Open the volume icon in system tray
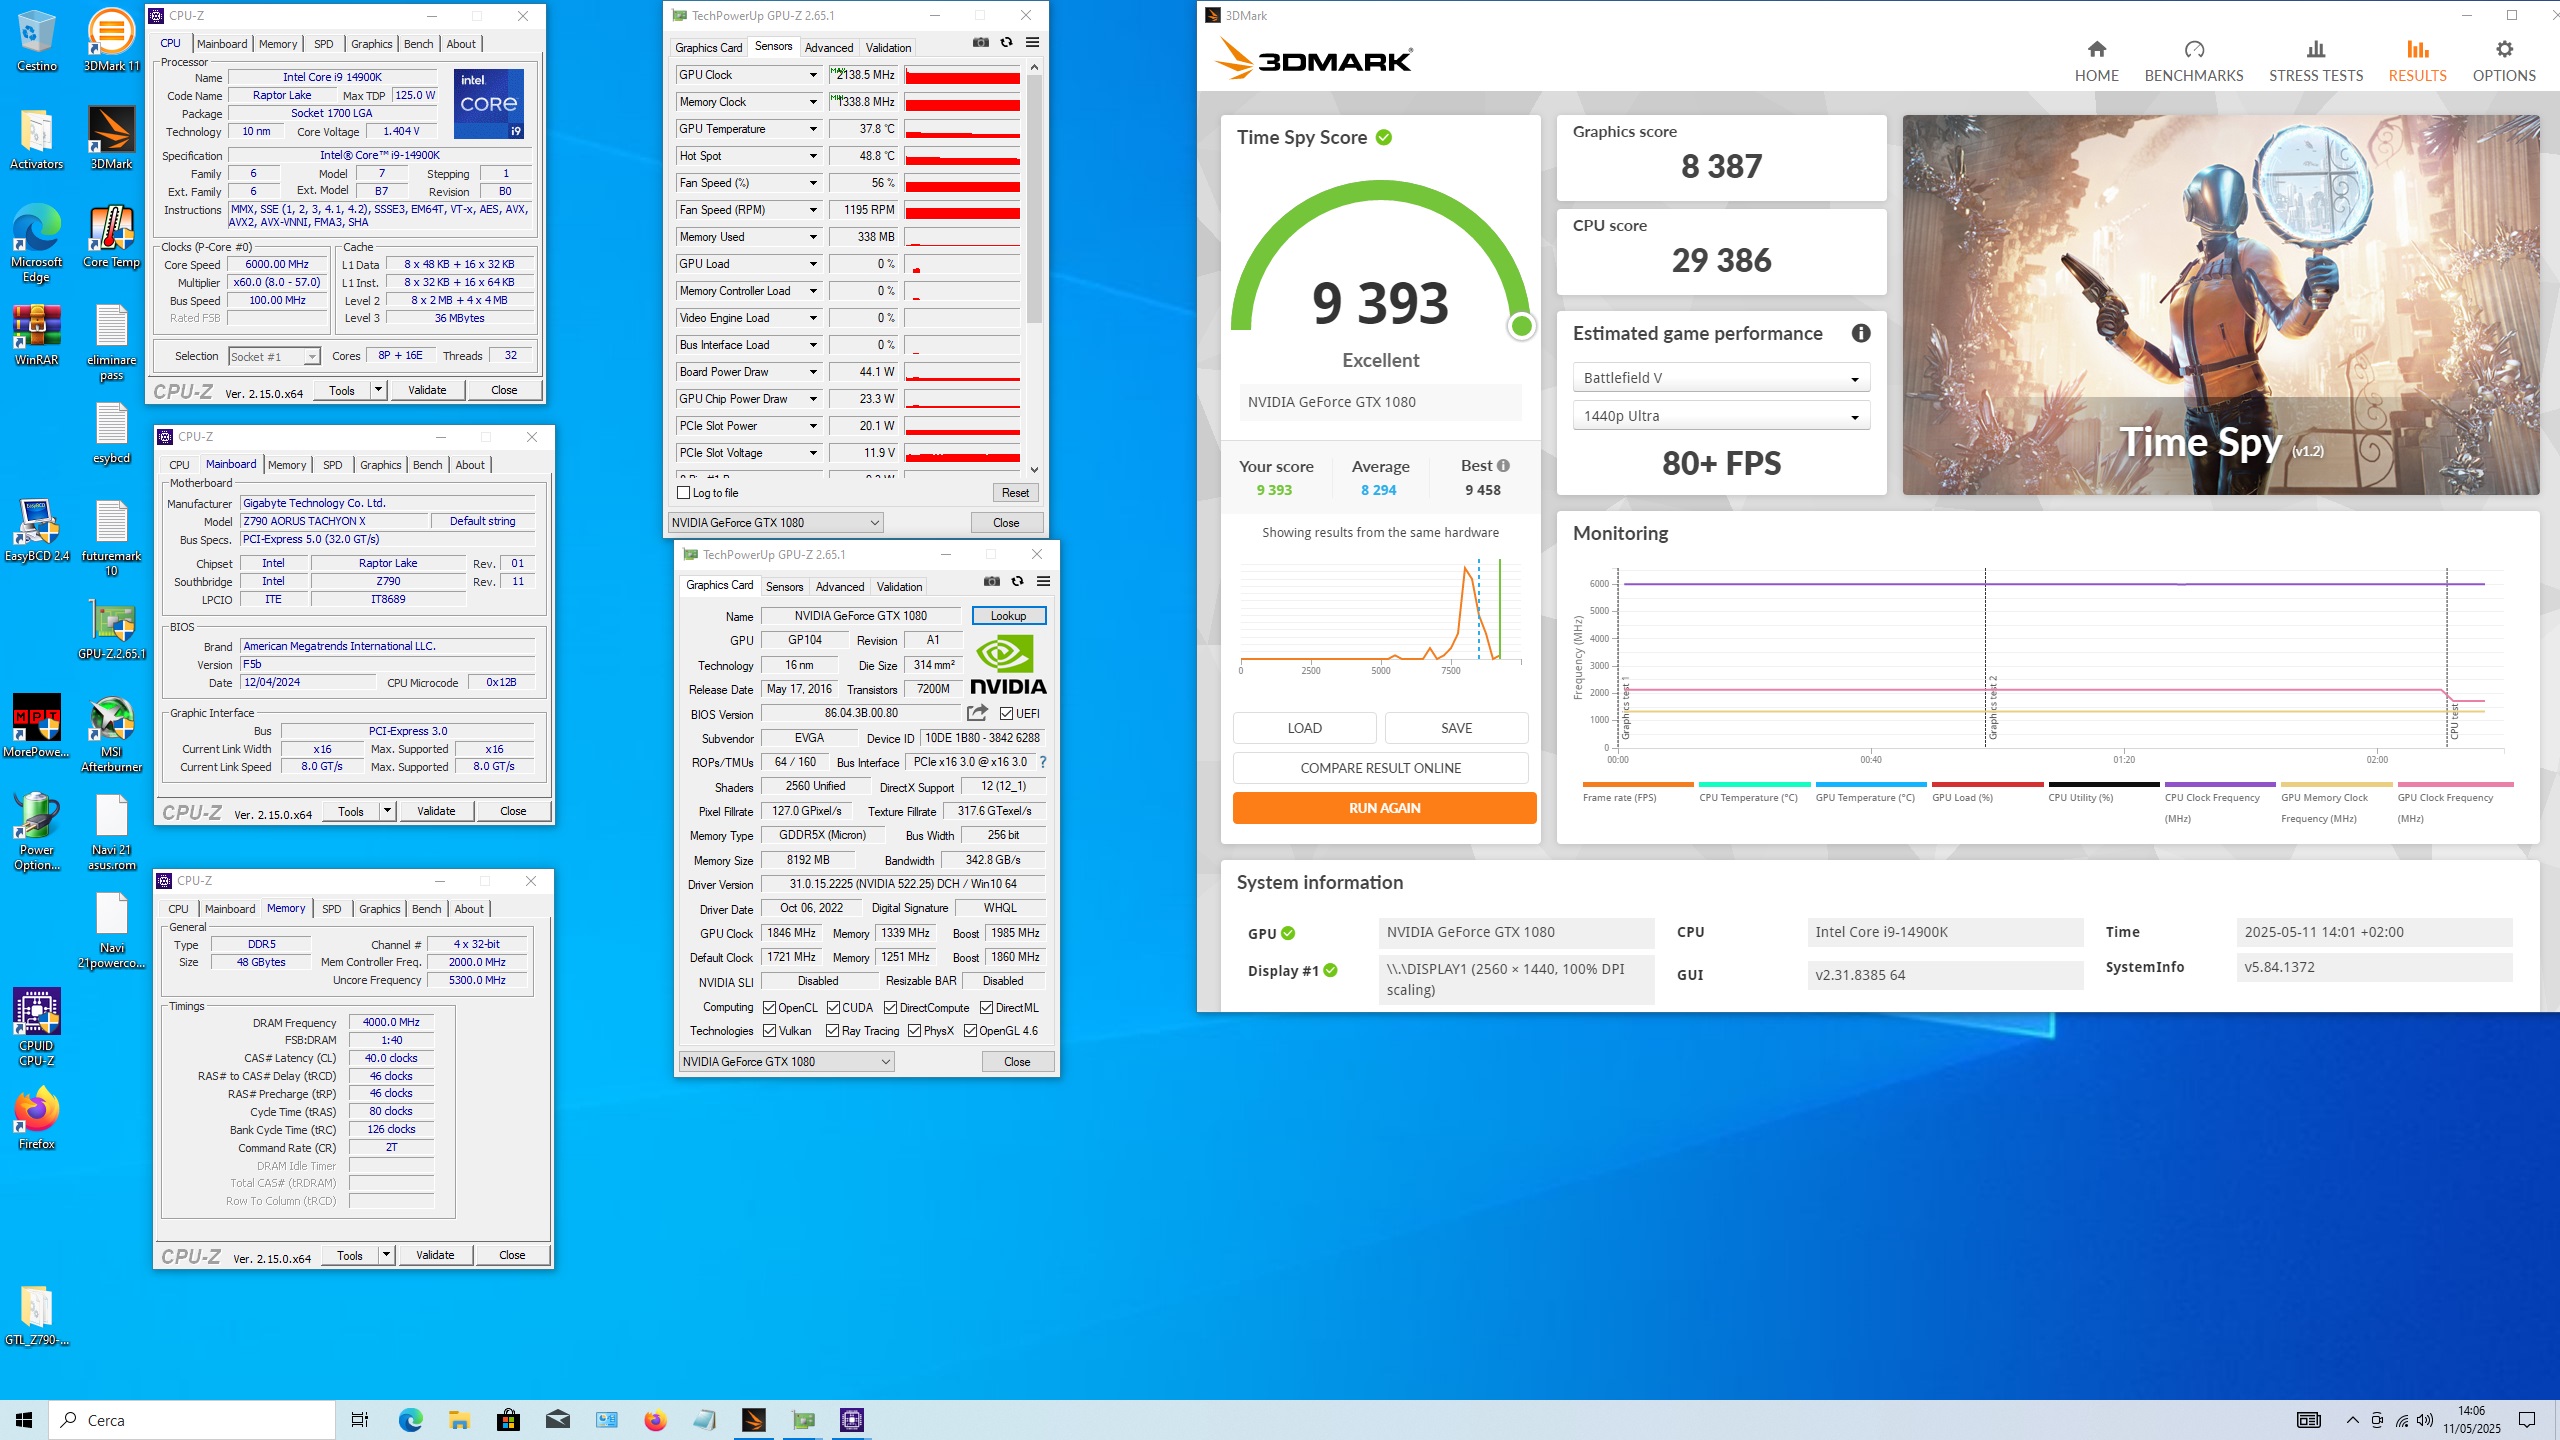 [2425, 1420]
